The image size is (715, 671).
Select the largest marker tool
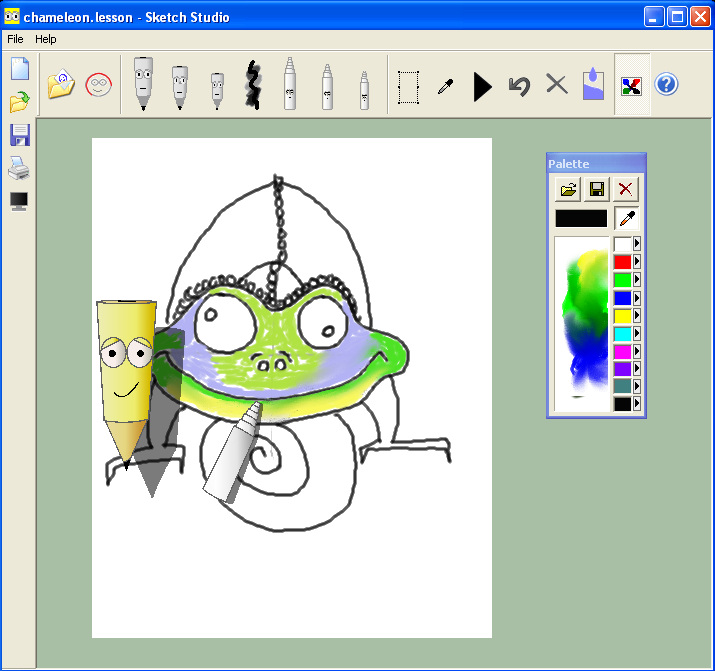[290, 85]
